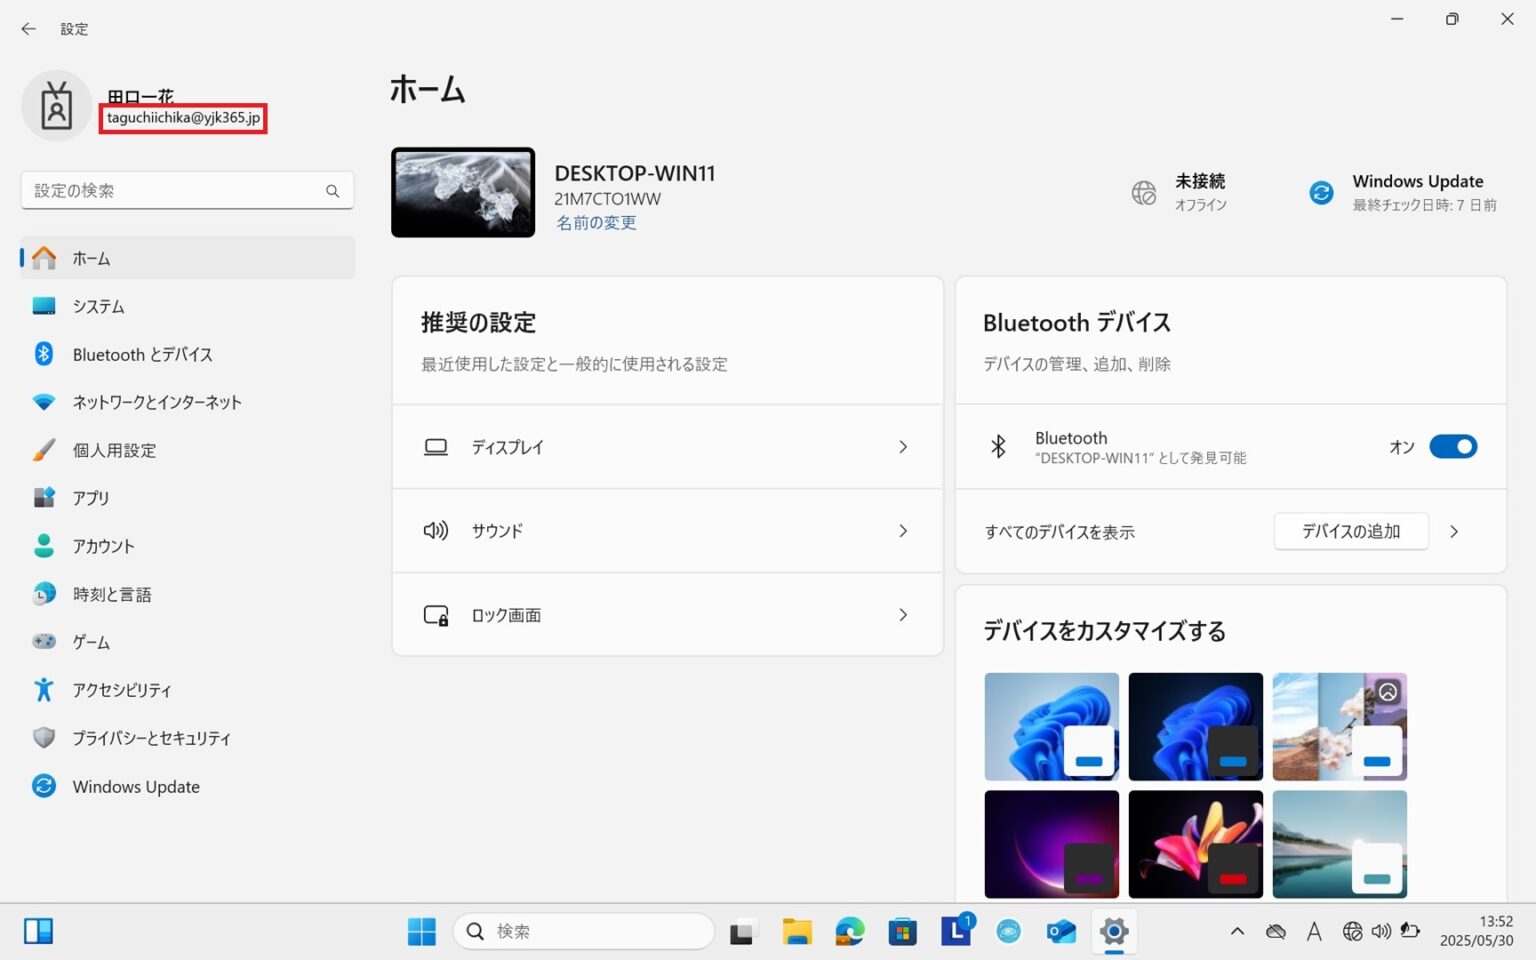Show hidden taskbar icons

pyautogui.click(x=1237, y=931)
